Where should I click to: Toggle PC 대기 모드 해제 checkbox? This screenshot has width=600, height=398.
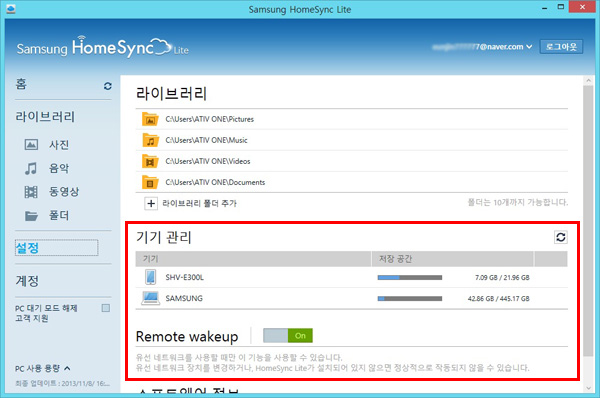pos(106,308)
